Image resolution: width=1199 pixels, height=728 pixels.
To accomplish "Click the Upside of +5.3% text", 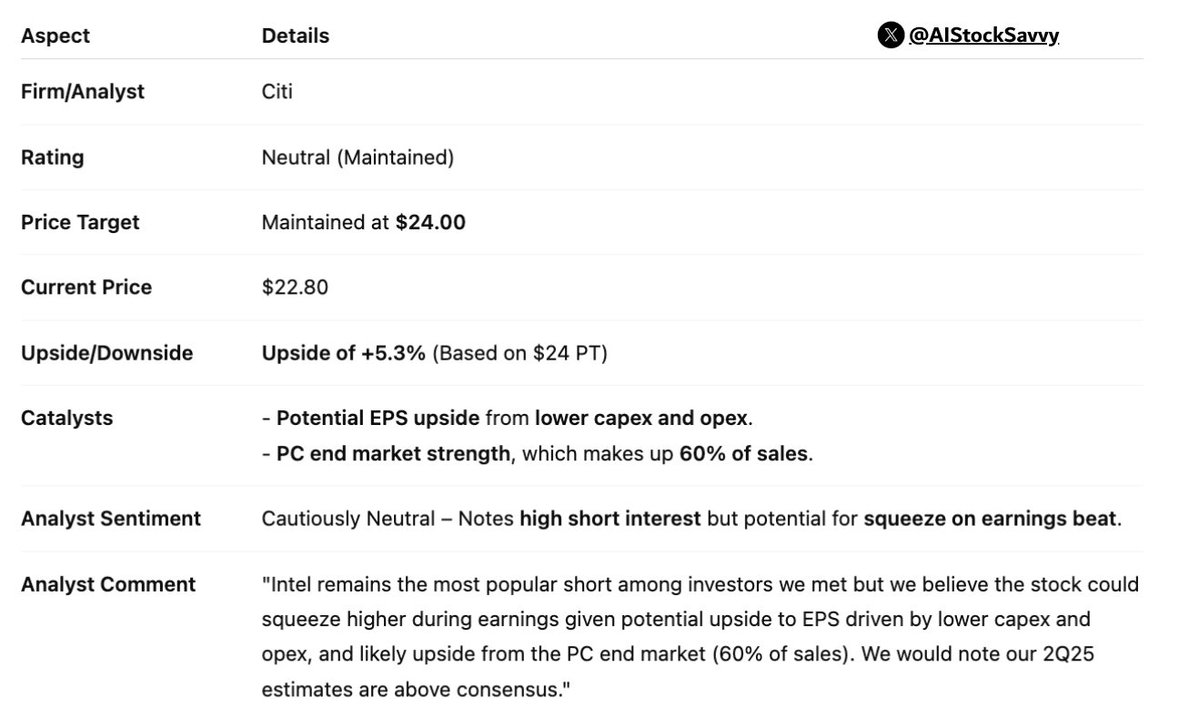I will click(x=343, y=353).
